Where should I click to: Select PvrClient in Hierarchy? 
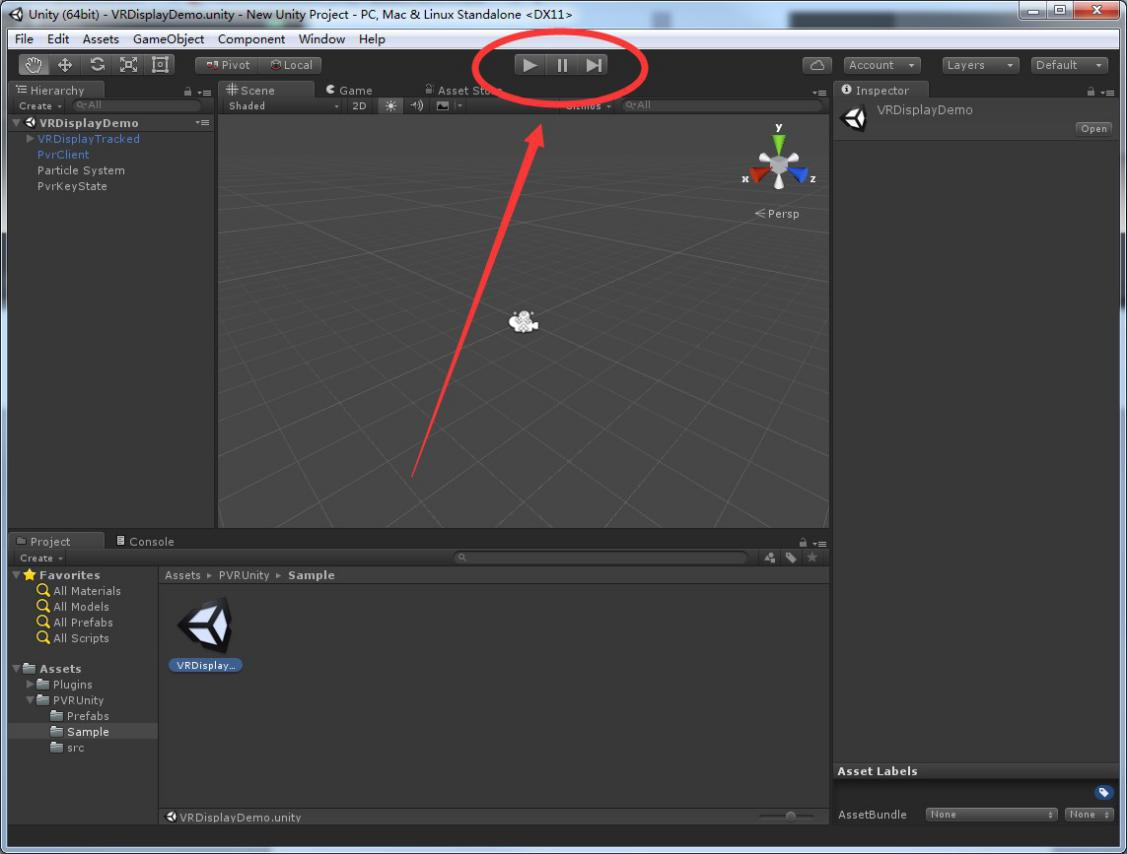tap(63, 155)
